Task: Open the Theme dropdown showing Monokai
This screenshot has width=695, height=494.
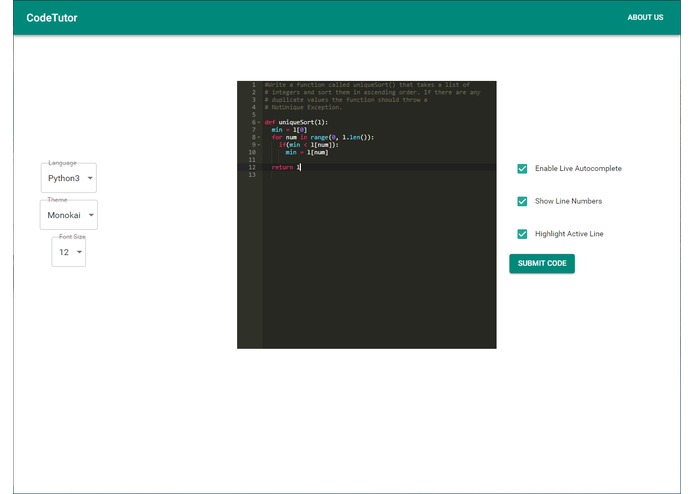Action: pos(69,215)
